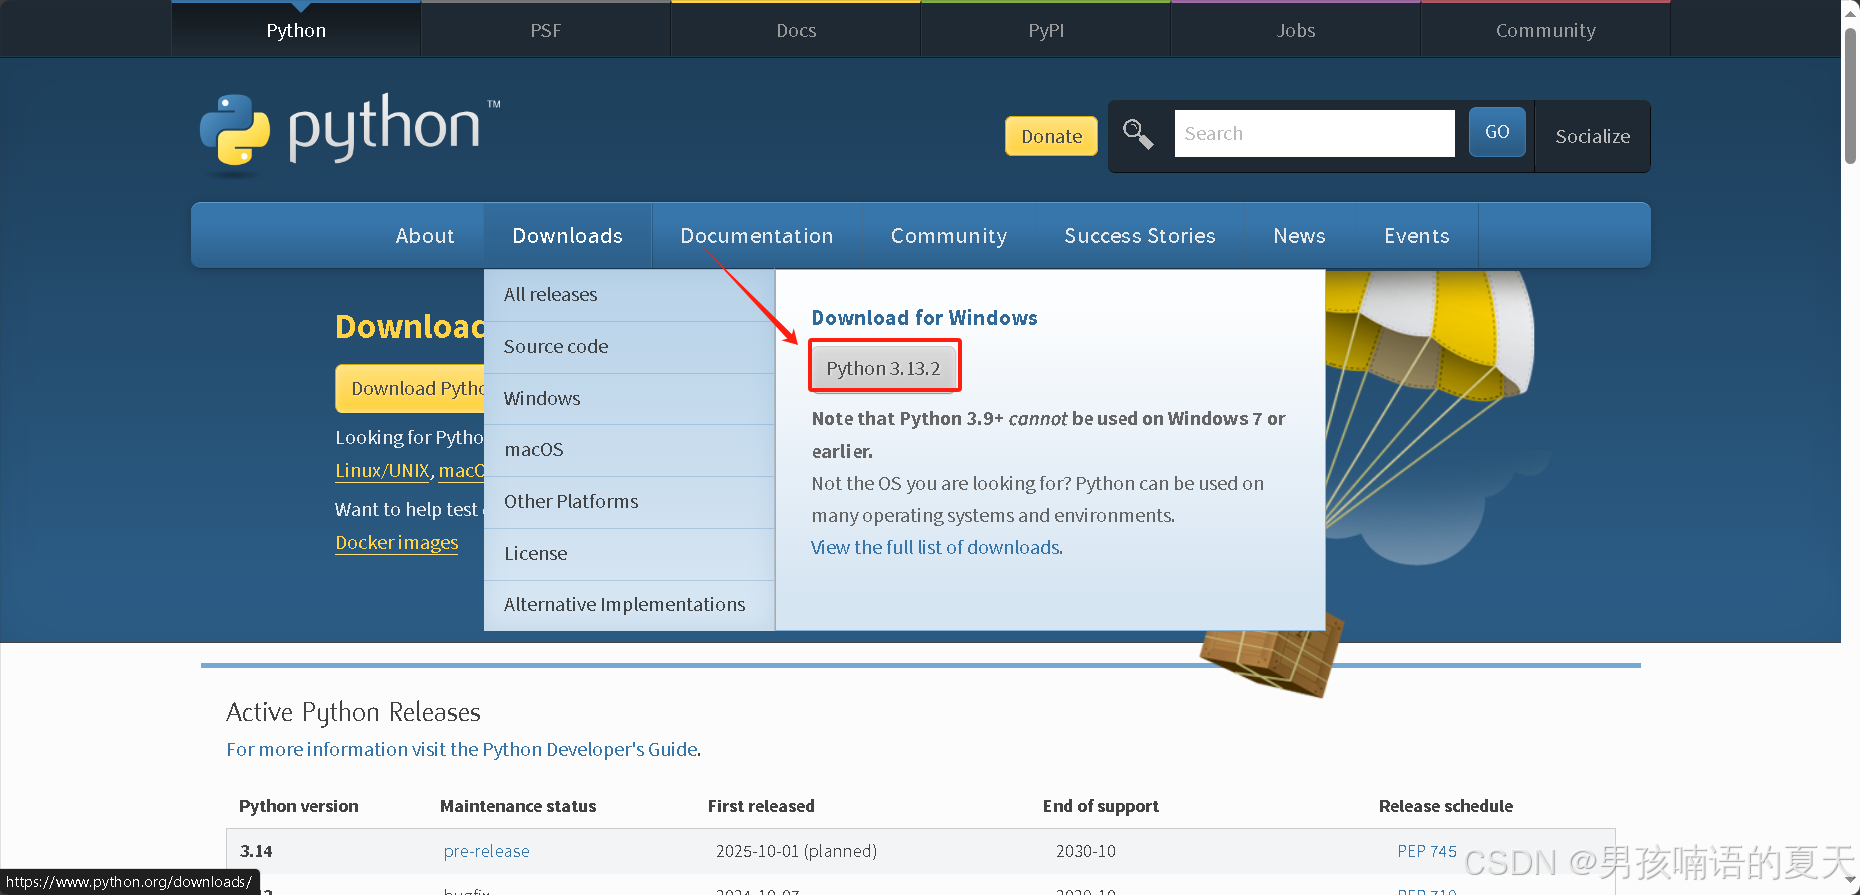Open the Success Stories menu
1860x895 pixels.
pyautogui.click(x=1140, y=236)
